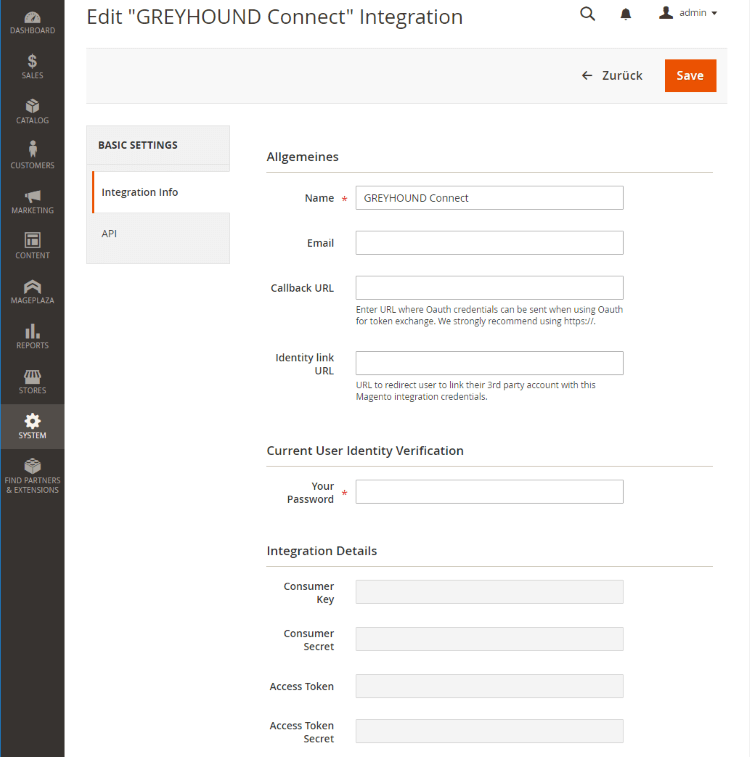
Task: Switch to the API tab
Action: pyautogui.click(x=158, y=234)
